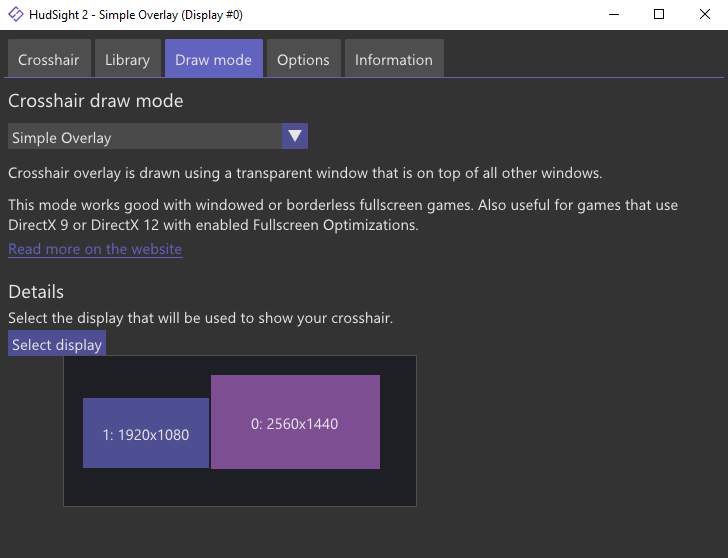The width and height of the screenshot is (728, 558).
Task: Click the HudSight logo in the title bar
Action: [16, 15]
